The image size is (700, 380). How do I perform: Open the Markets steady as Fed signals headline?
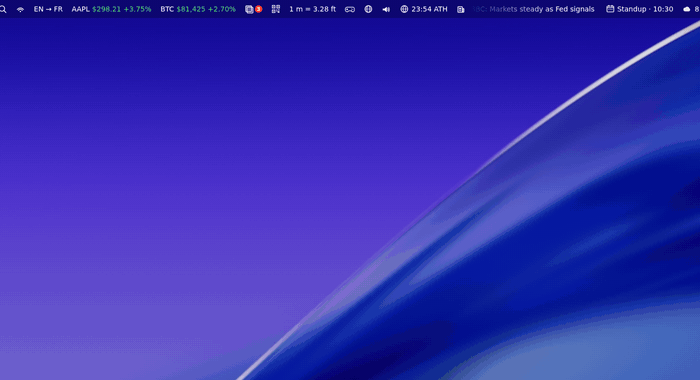(x=534, y=9)
